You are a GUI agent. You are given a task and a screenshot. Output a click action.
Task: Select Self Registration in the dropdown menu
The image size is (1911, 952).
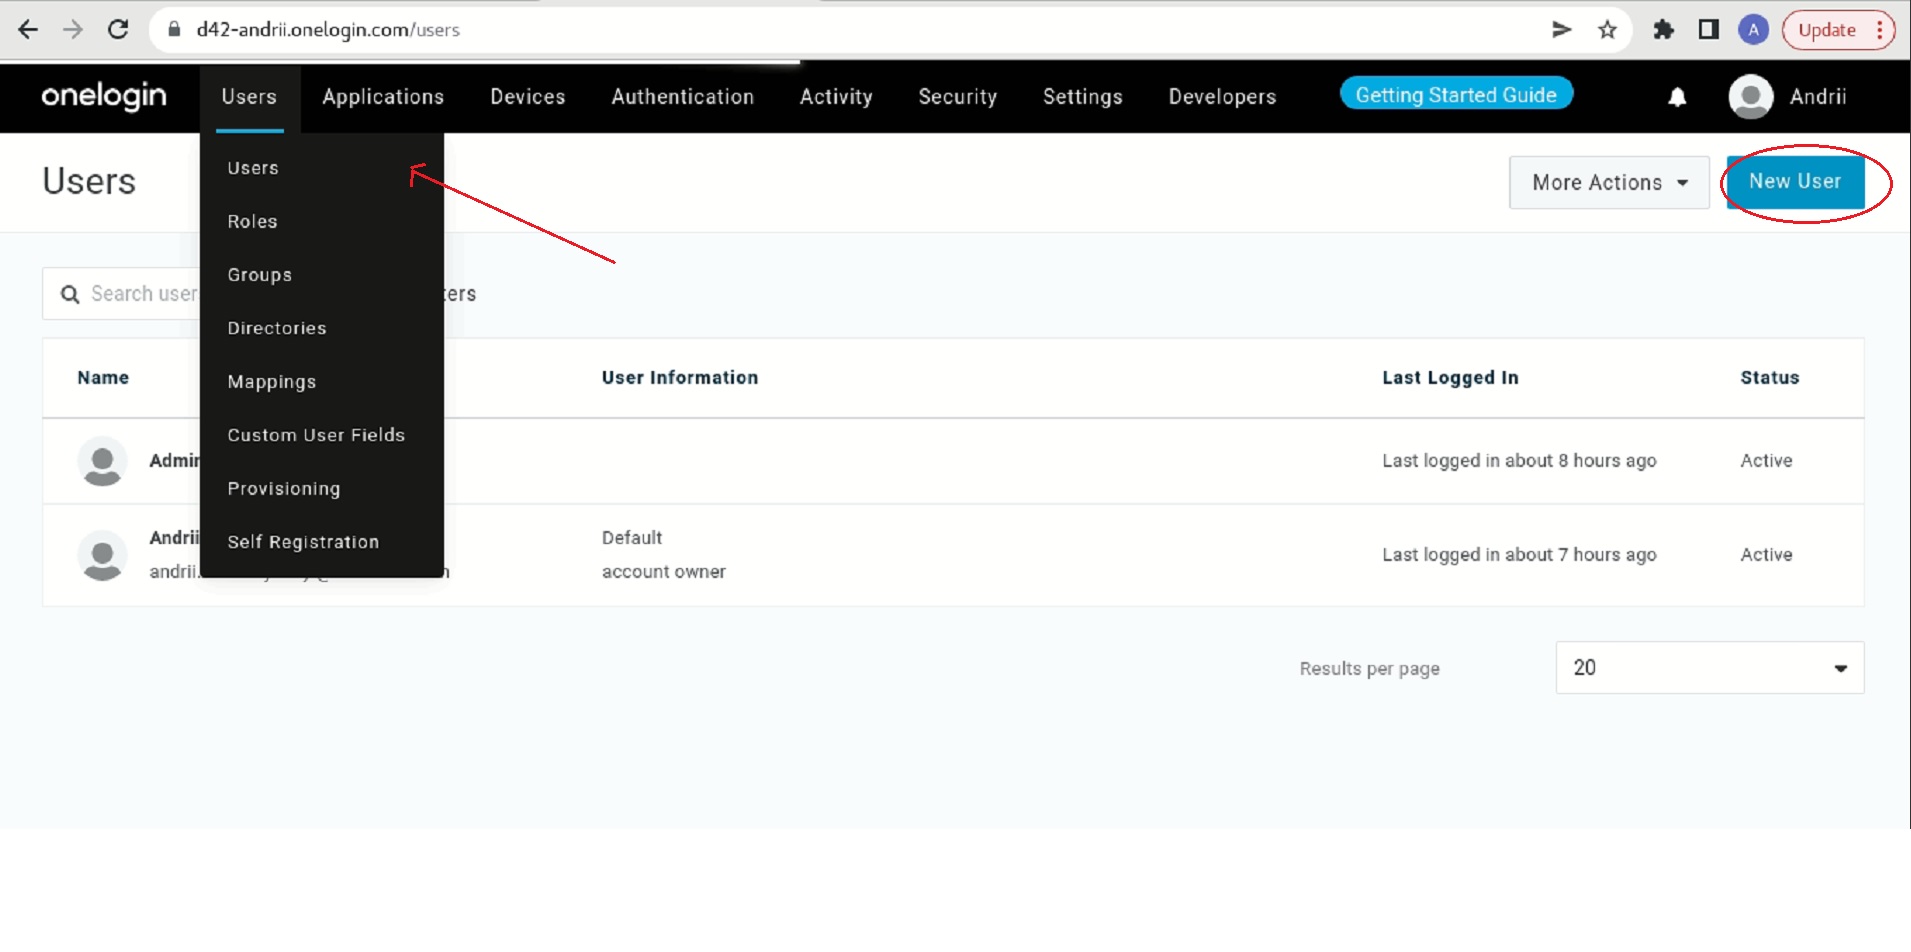(x=303, y=542)
